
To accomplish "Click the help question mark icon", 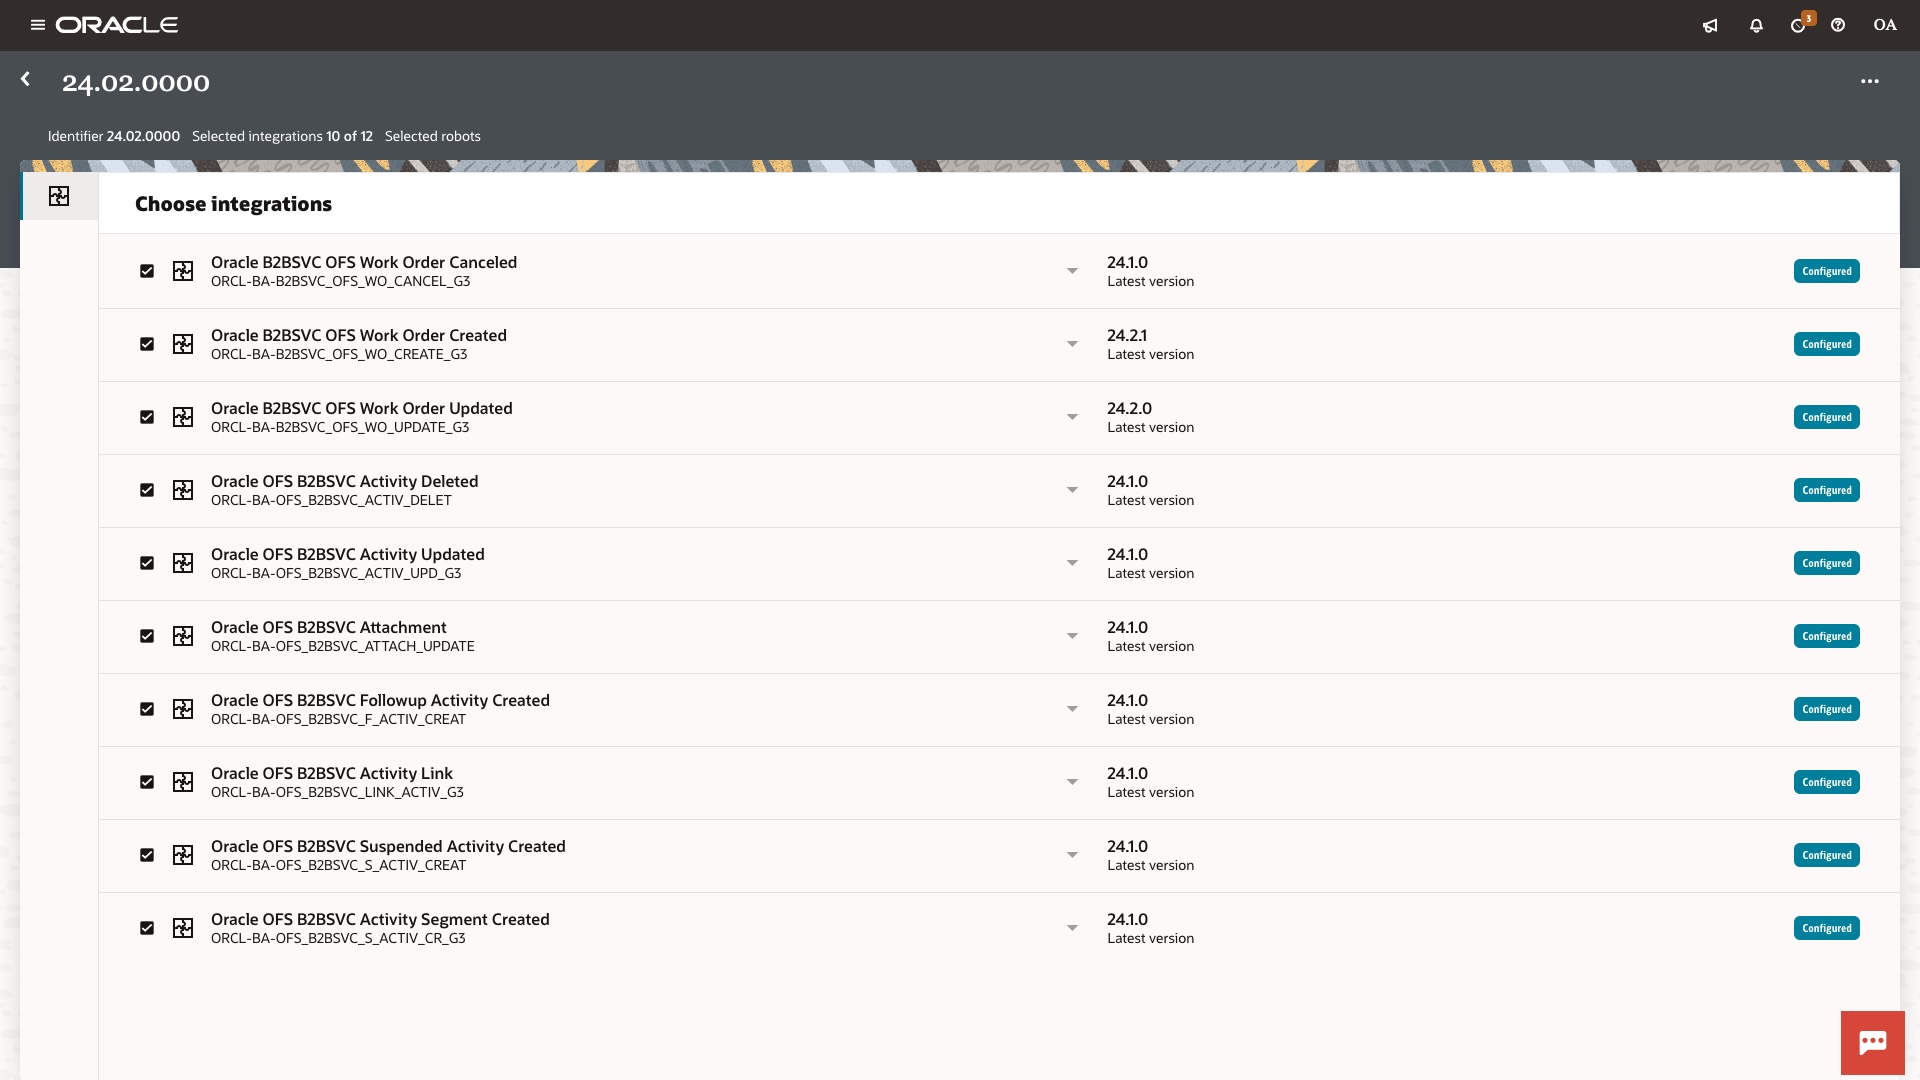I will (x=1838, y=26).
